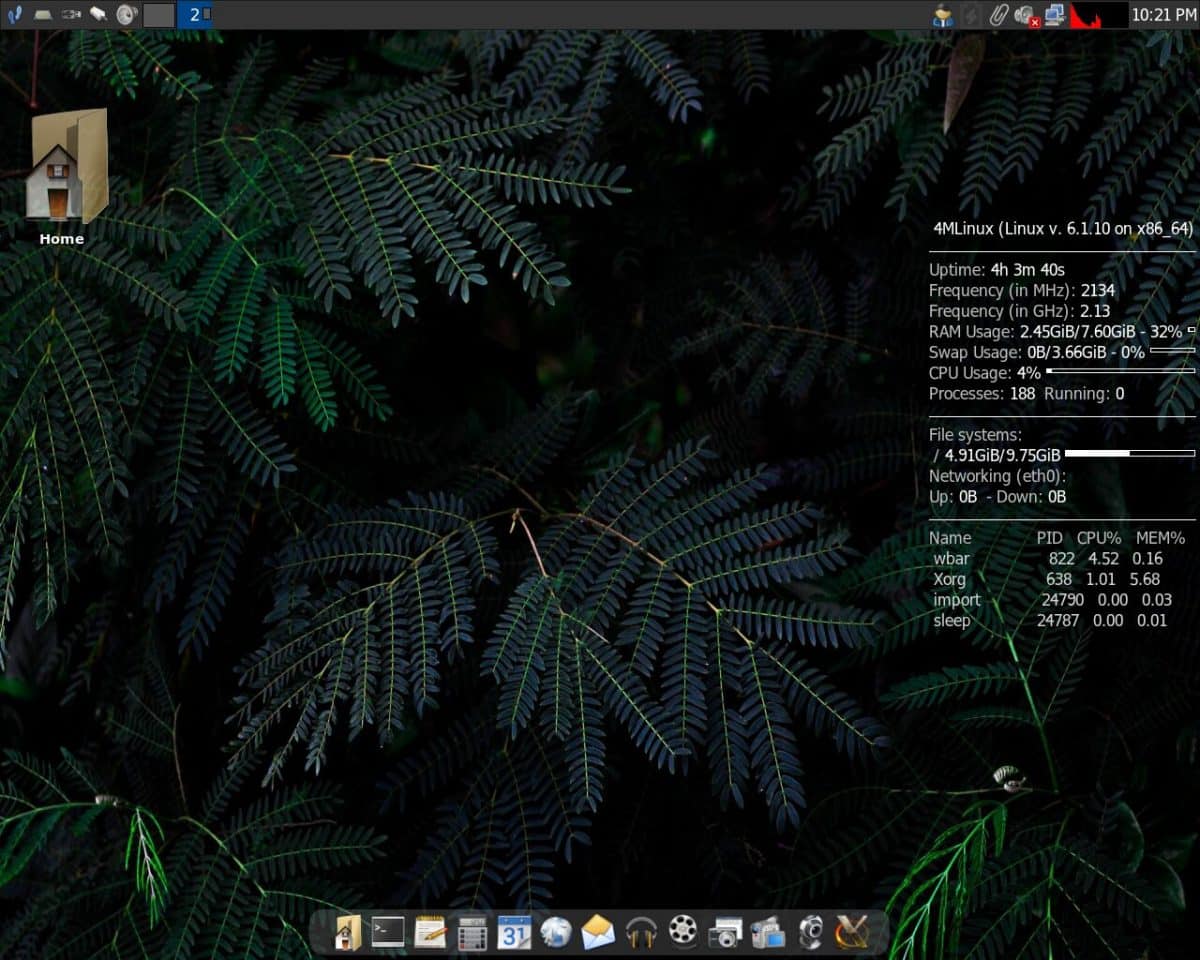Viewport: 1200px width, 960px height.
Task: Launch the text editor notepad icon
Action: (430, 933)
